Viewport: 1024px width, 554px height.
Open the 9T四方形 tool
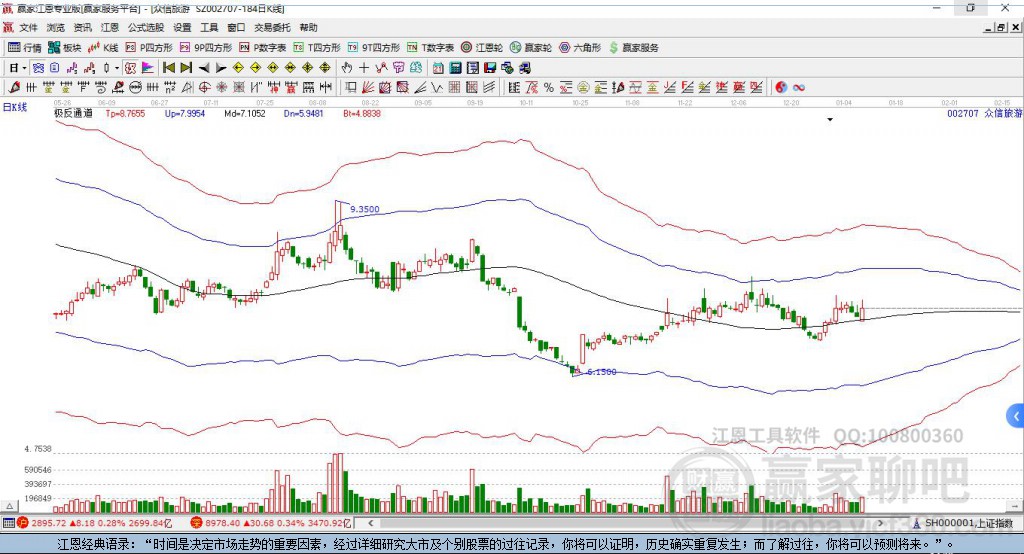(374, 48)
